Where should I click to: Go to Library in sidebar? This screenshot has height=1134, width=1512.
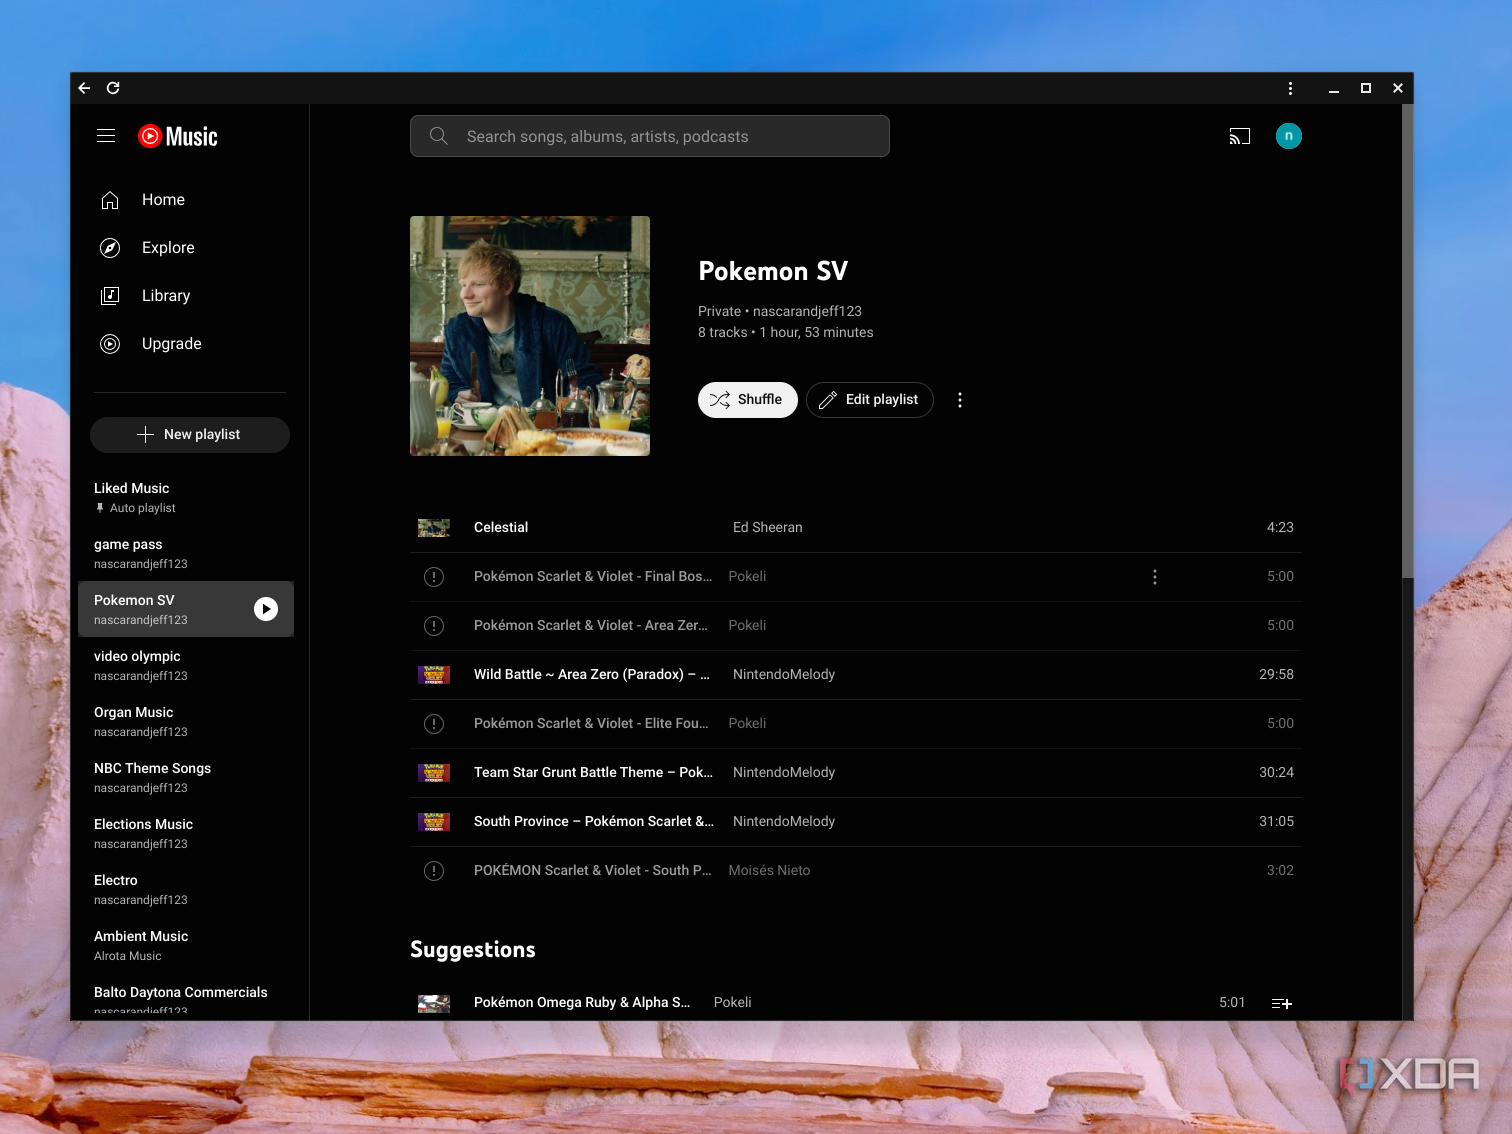click(190, 296)
